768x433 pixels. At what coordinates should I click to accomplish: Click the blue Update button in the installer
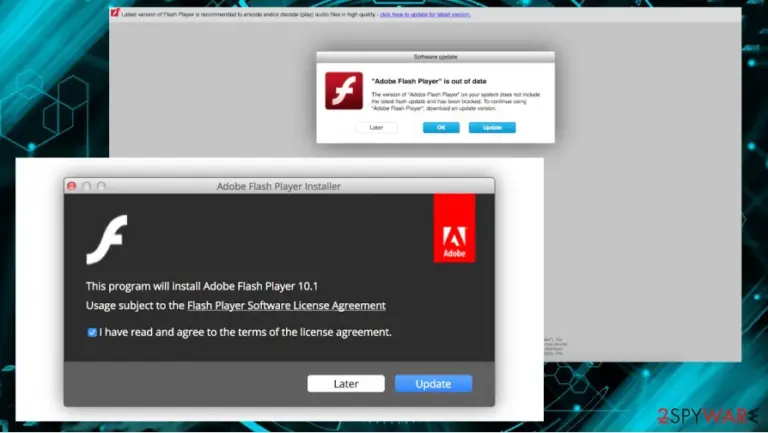coord(433,384)
